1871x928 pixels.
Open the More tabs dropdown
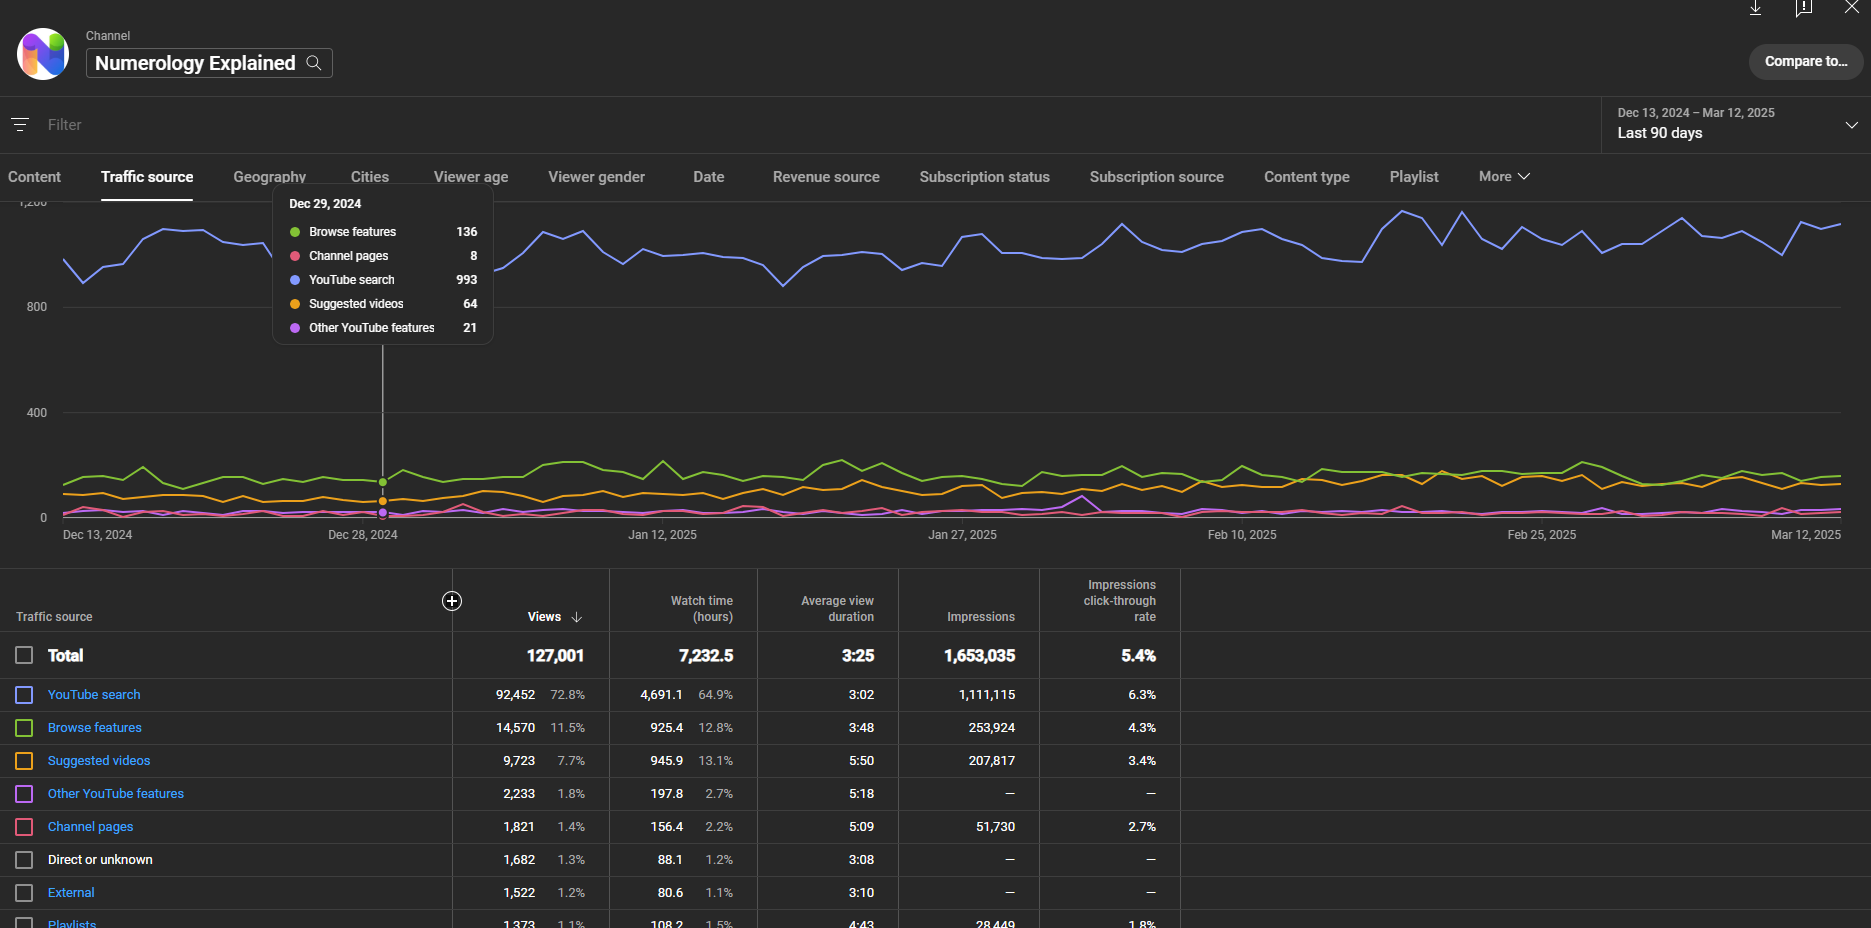coord(1504,176)
